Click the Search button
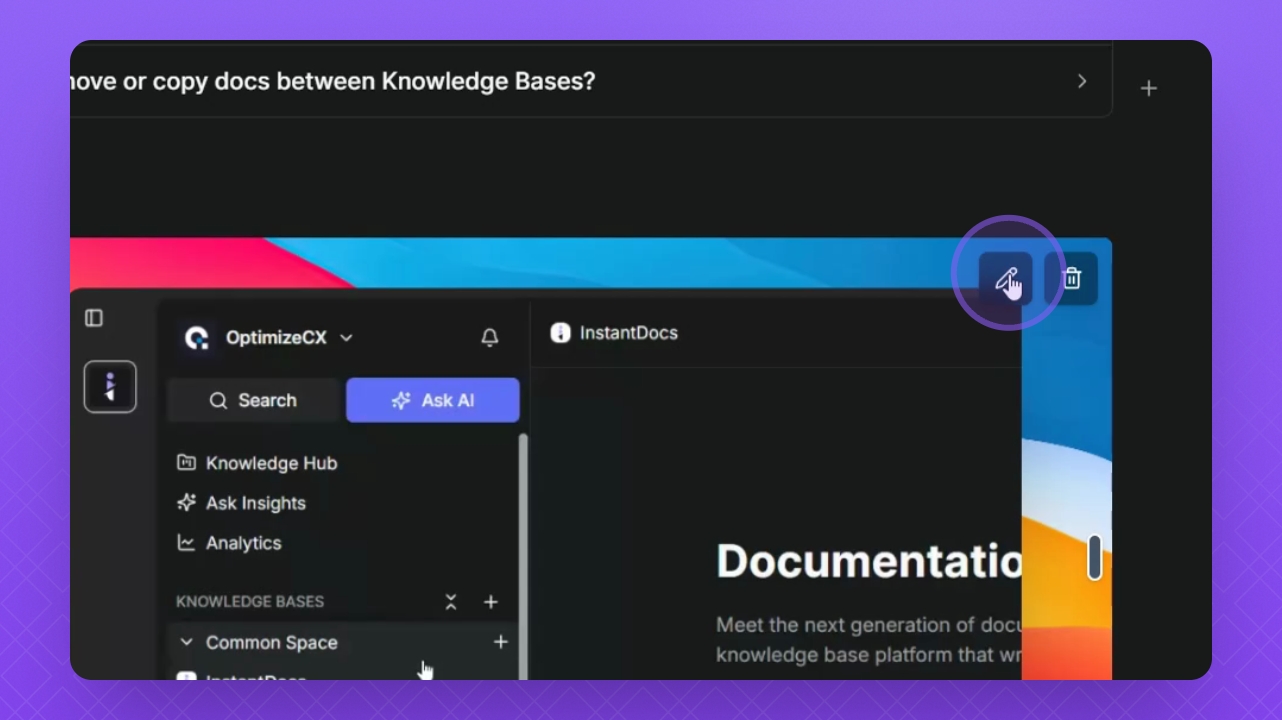 pos(254,400)
